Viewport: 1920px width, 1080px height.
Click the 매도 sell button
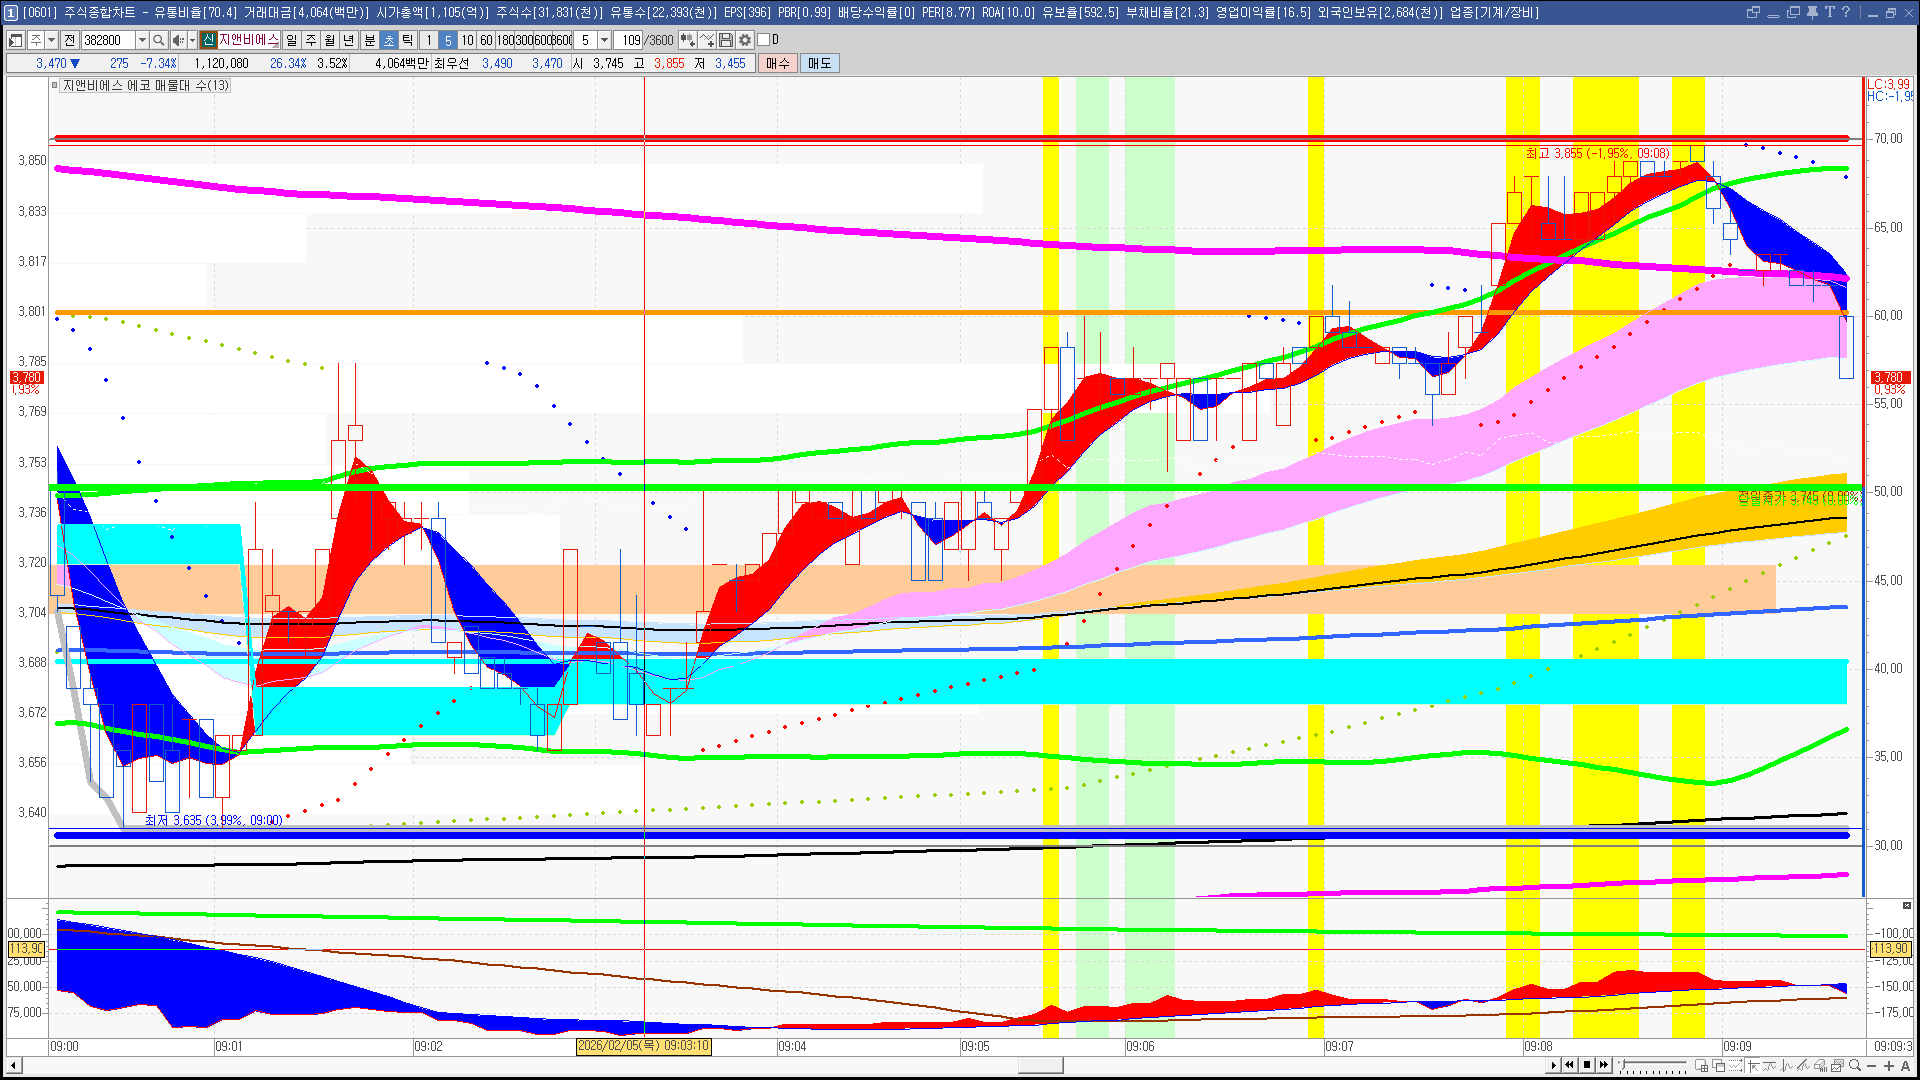pos(820,63)
